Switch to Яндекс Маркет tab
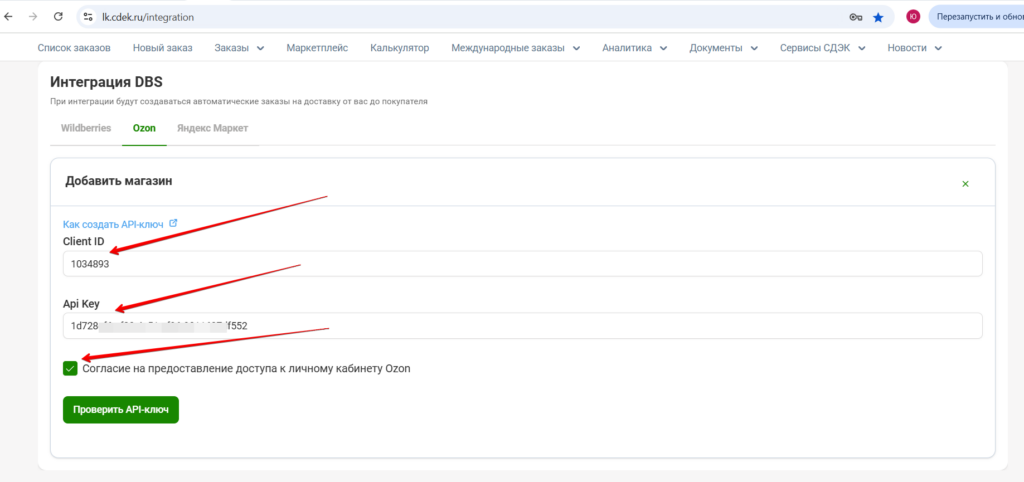 point(213,128)
